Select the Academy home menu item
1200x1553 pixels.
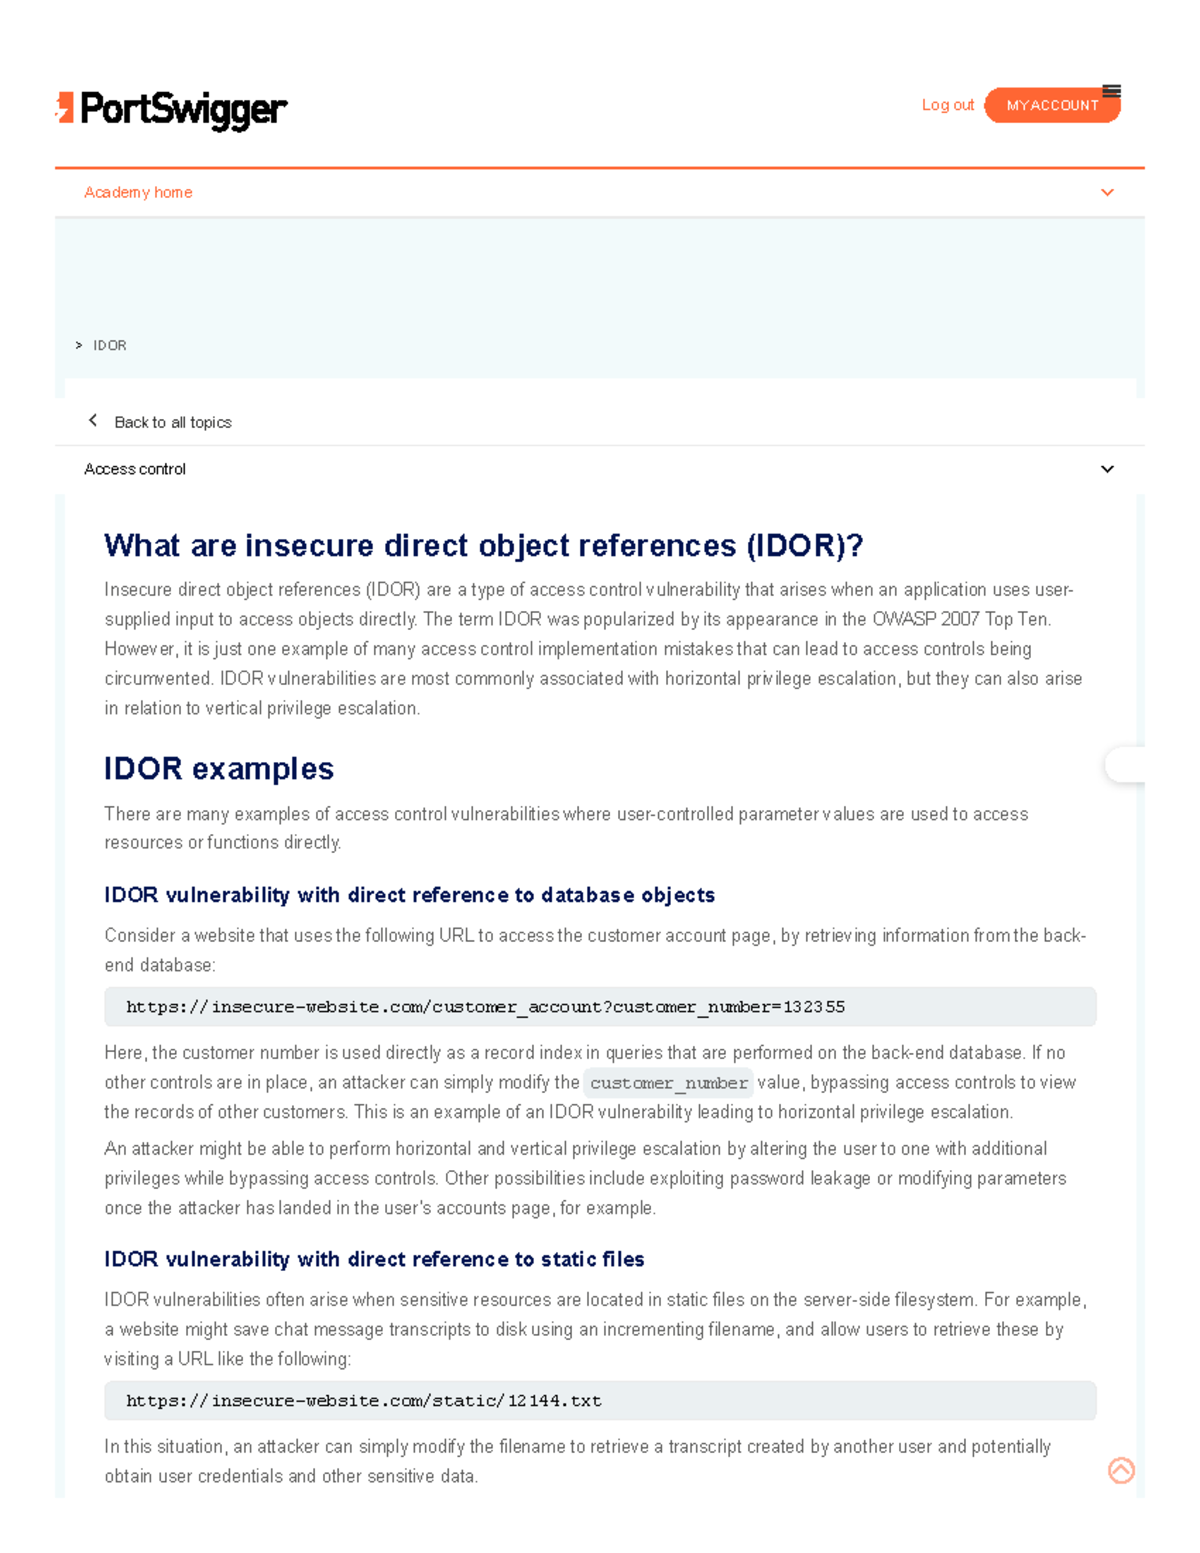click(x=139, y=192)
